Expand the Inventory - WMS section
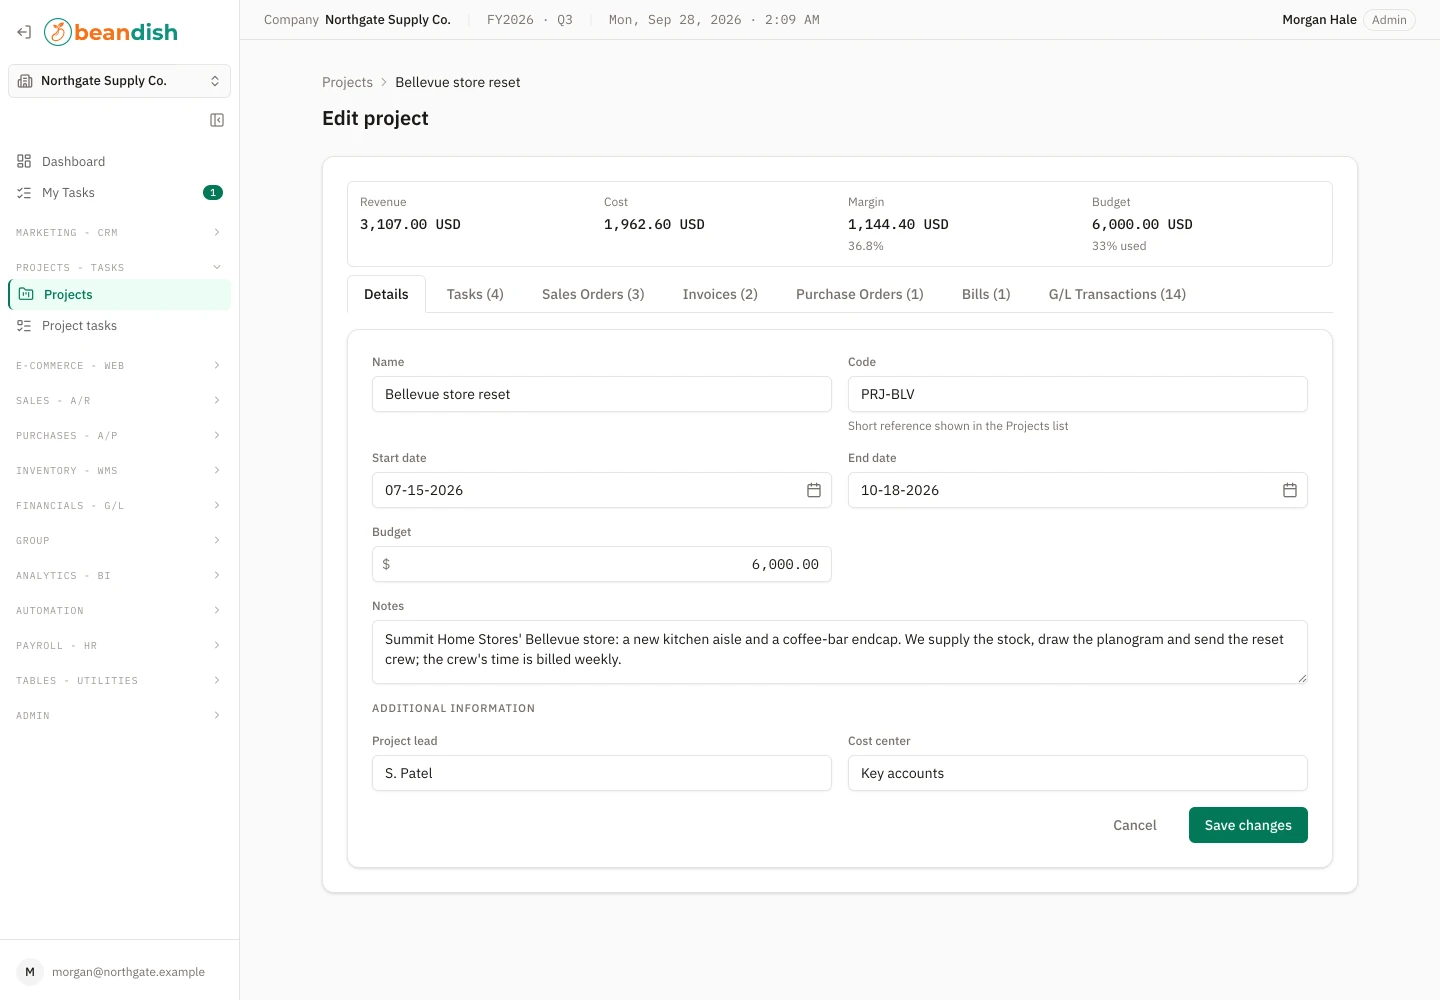Screen dimensions: 1440x1000 119,470
